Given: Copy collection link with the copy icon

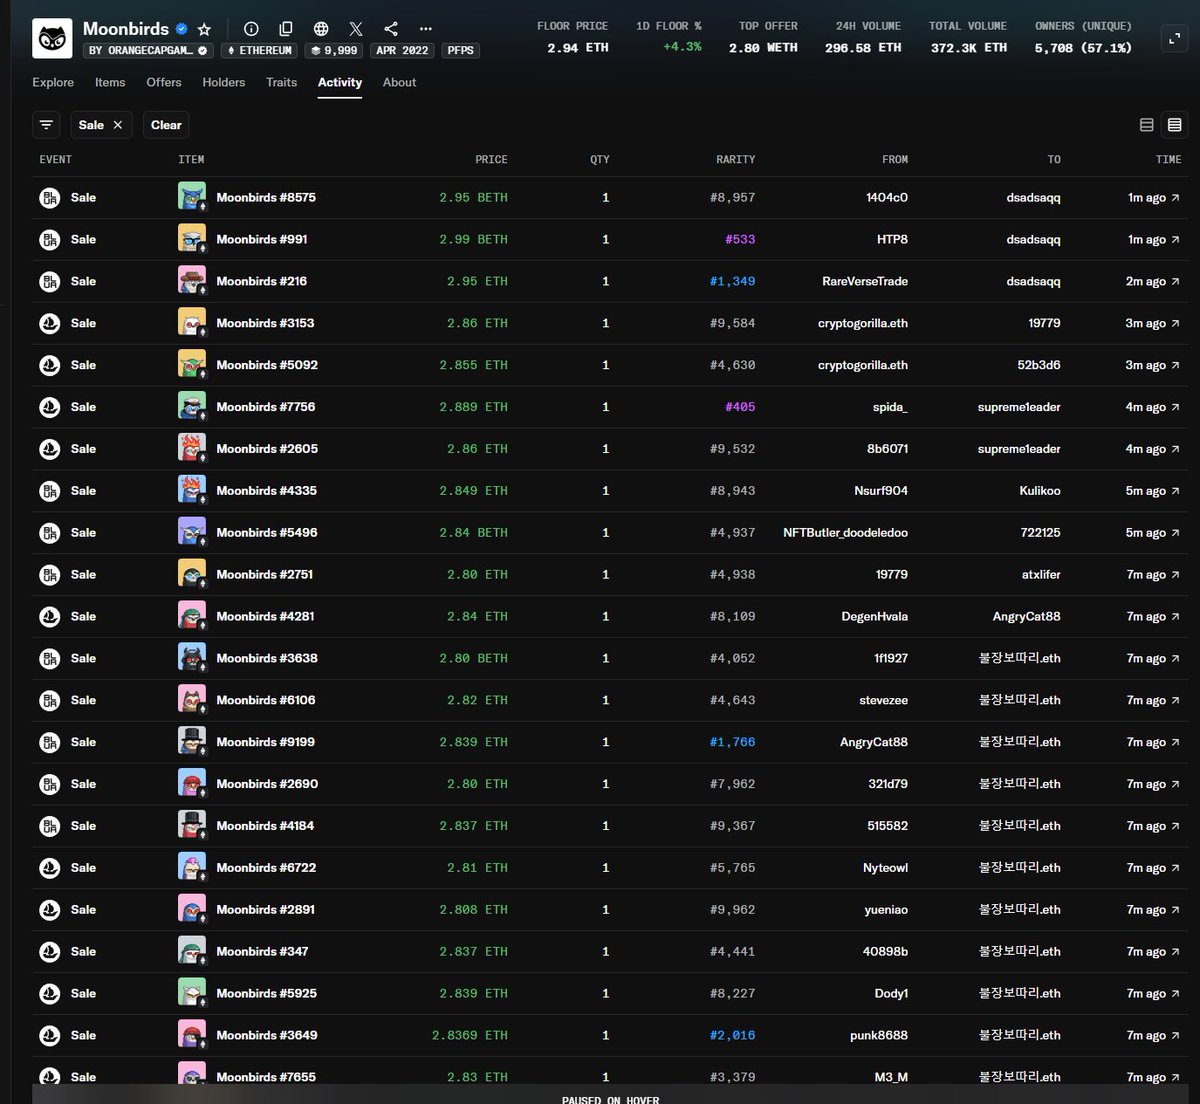Looking at the screenshot, I should [286, 29].
